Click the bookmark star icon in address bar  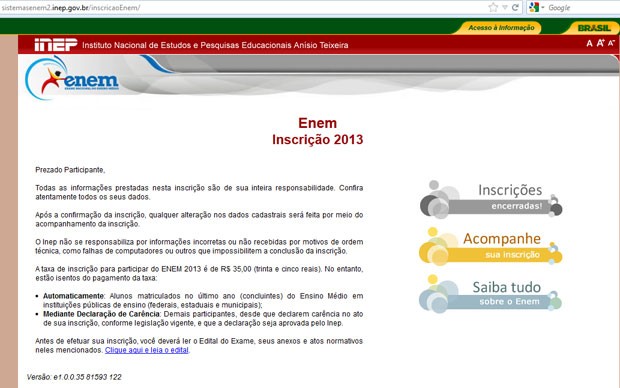(493, 7)
